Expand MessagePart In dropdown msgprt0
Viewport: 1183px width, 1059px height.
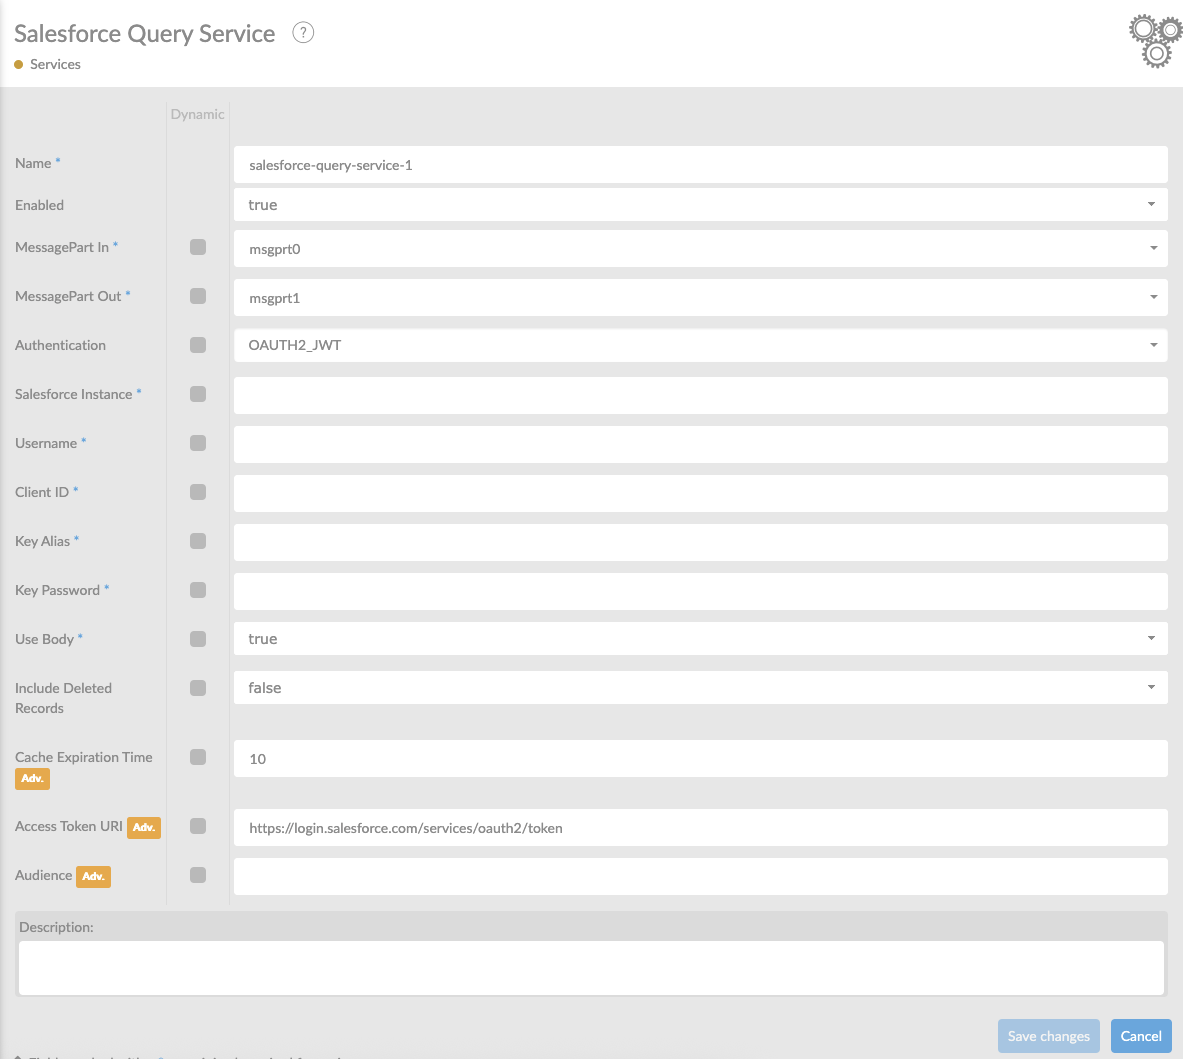700,249
